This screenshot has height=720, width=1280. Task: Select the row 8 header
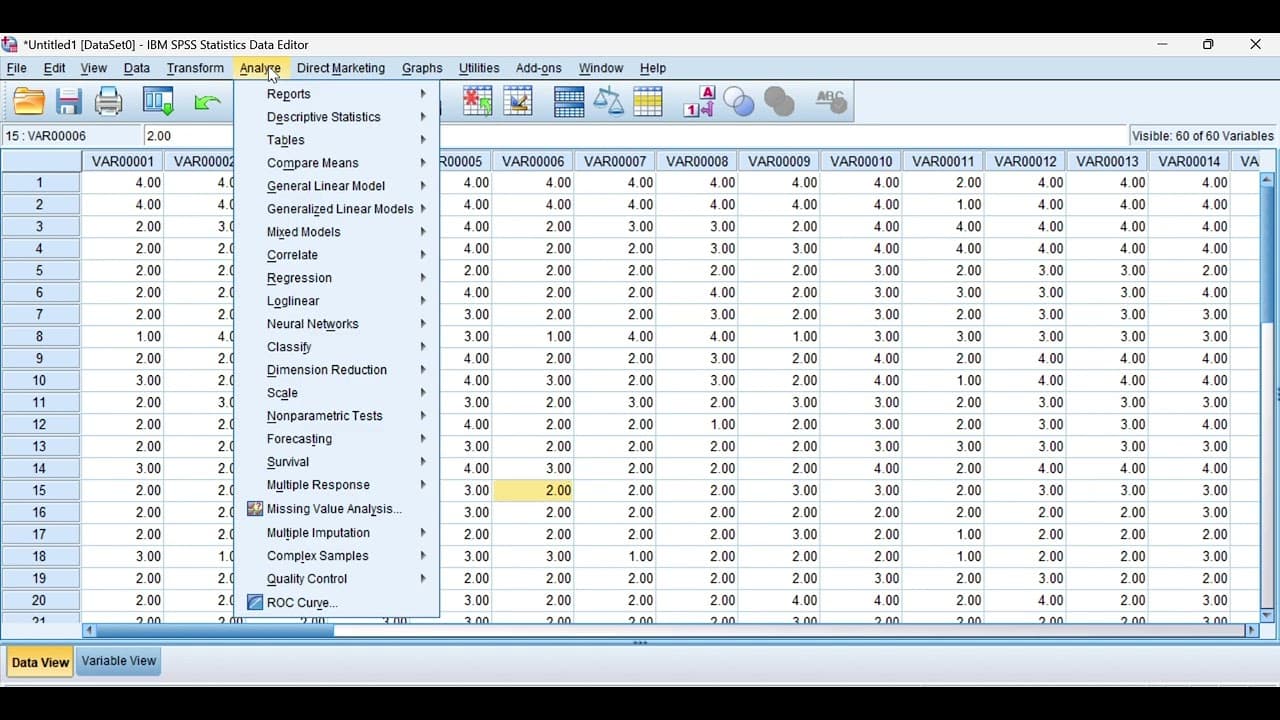[41, 336]
